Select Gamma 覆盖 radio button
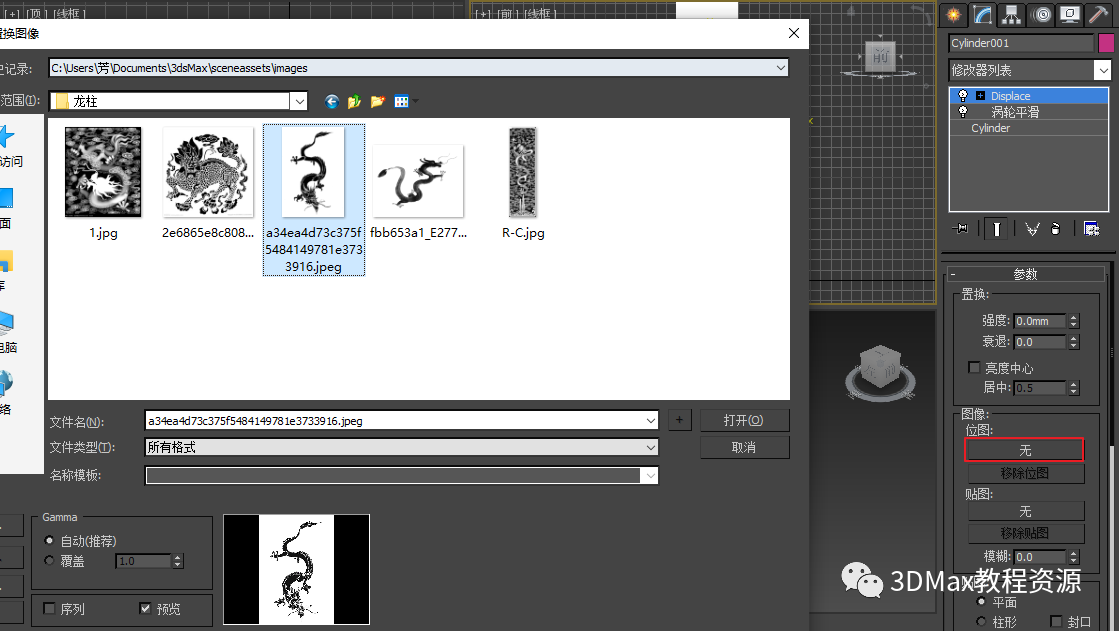This screenshot has width=1119, height=631. point(49,560)
